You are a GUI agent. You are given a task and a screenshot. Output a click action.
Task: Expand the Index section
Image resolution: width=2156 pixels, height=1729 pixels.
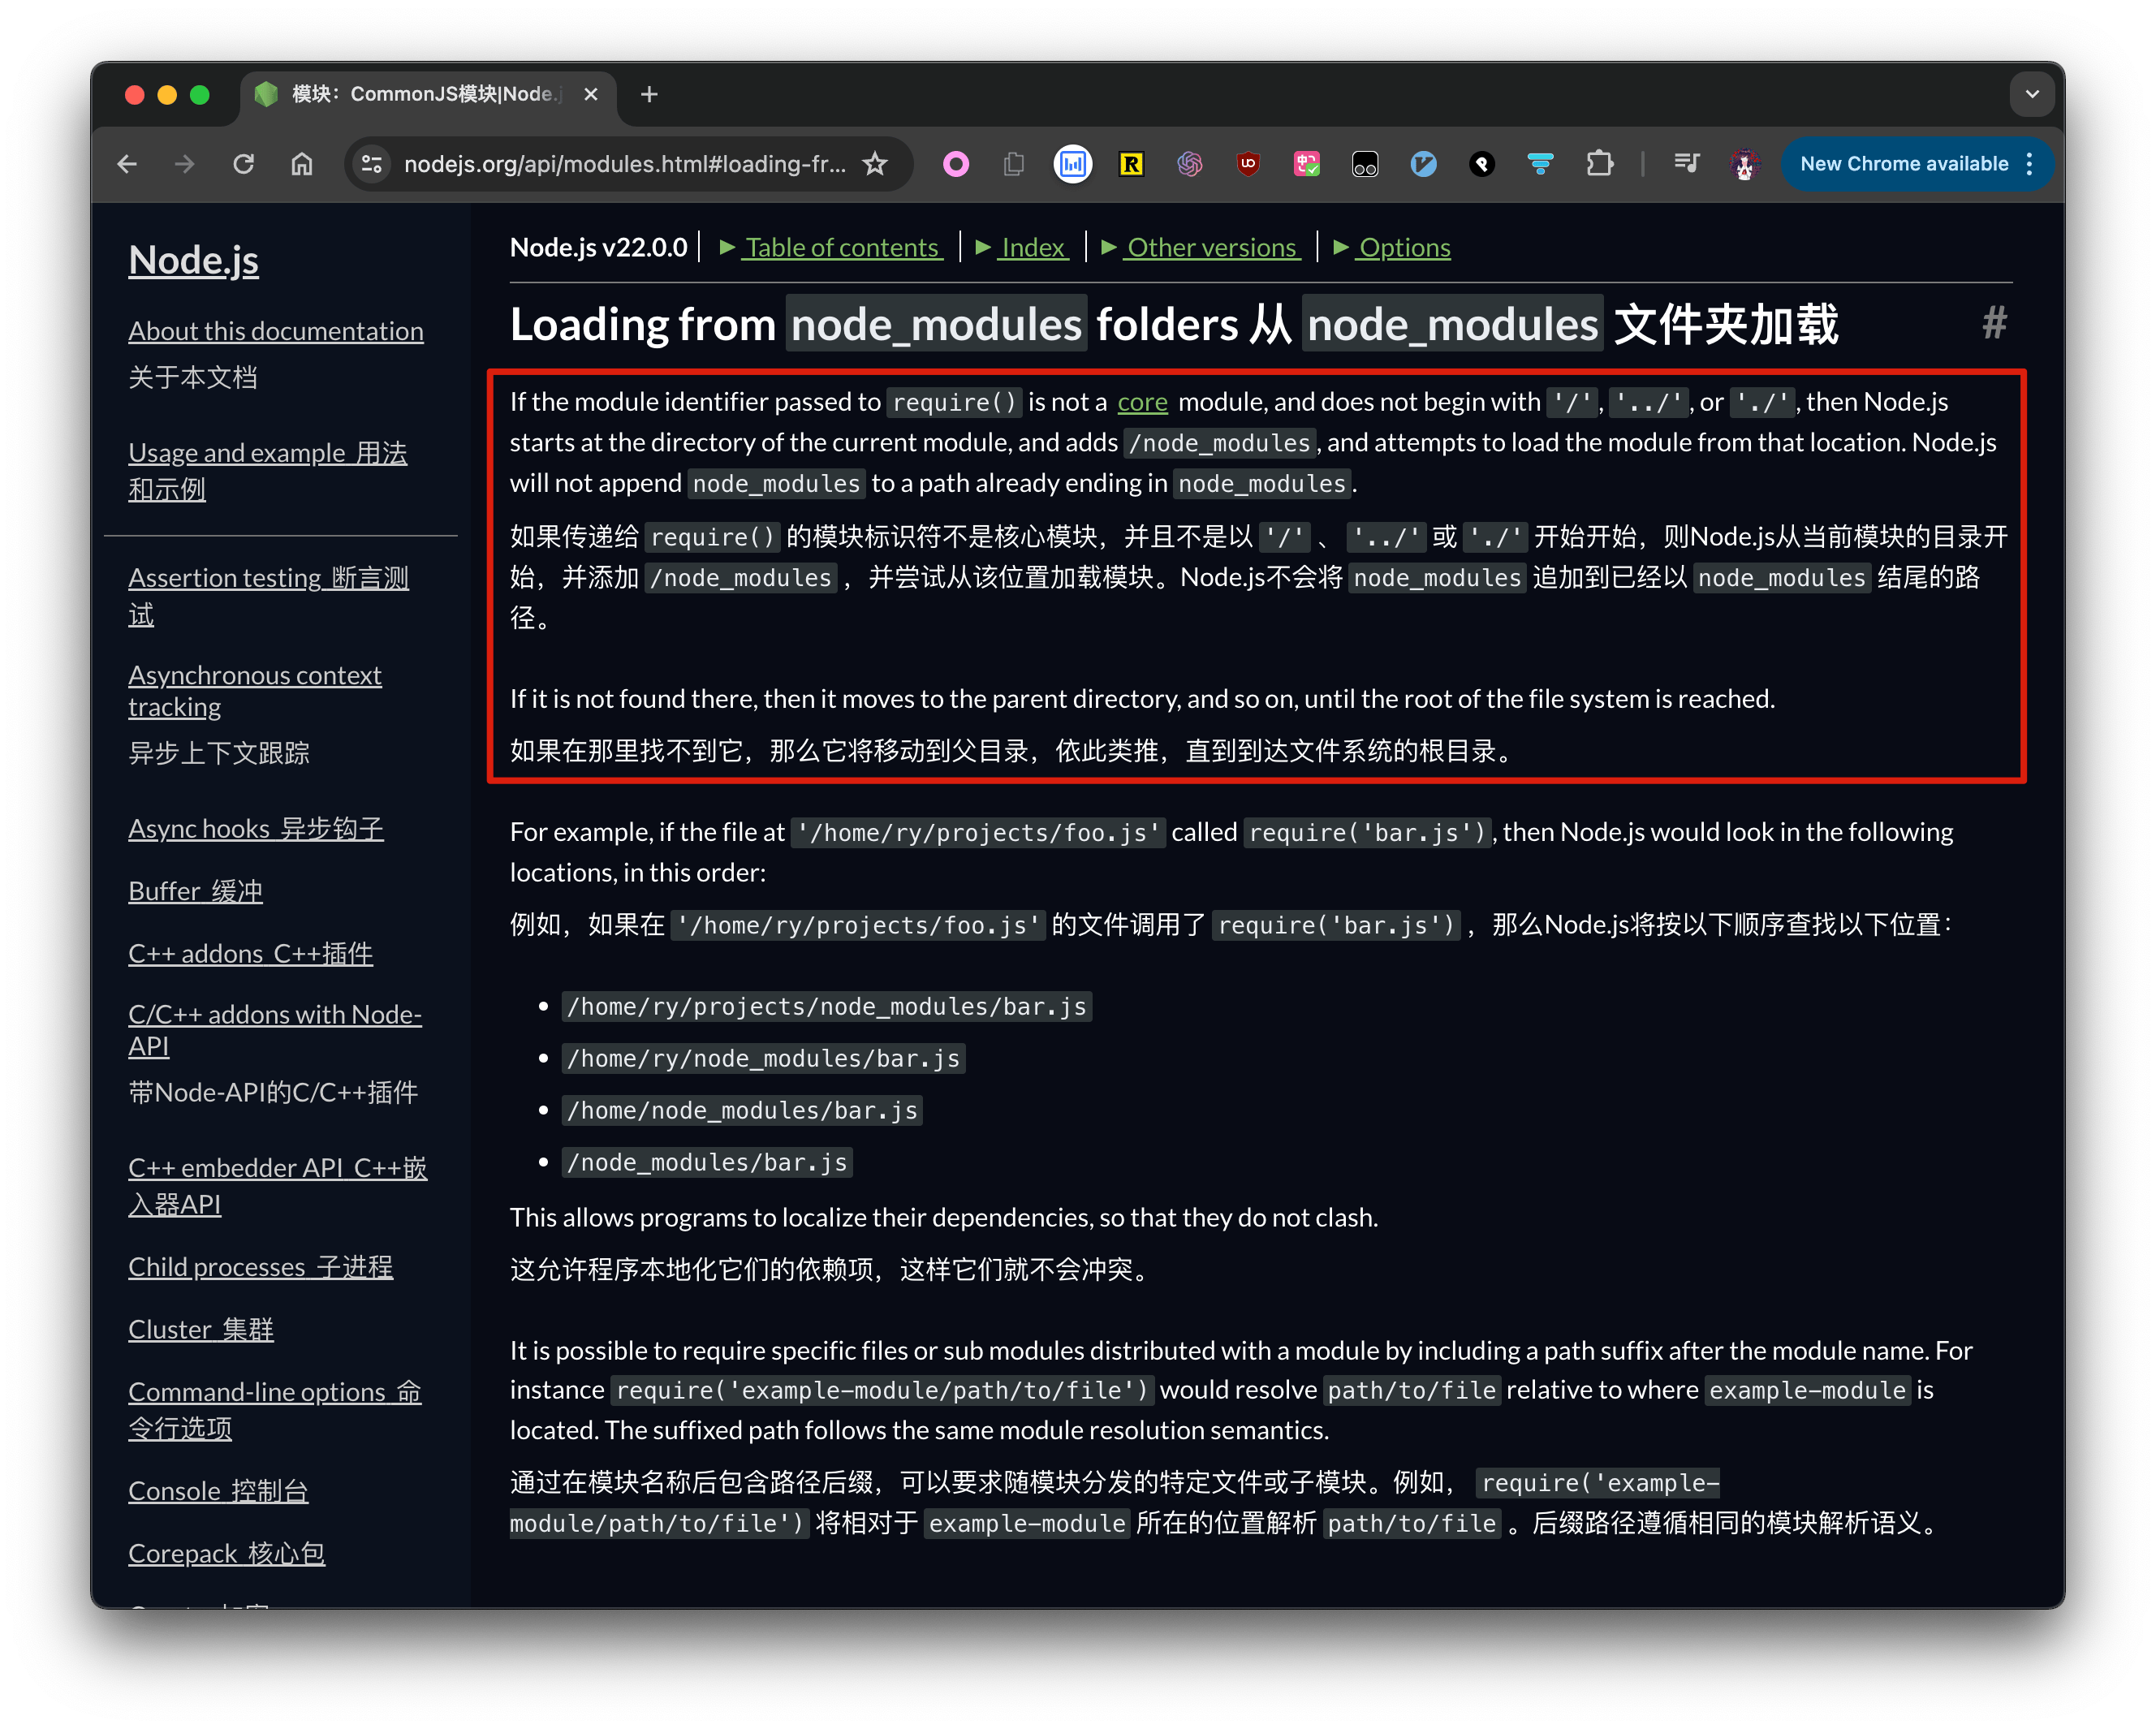(x=1033, y=247)
